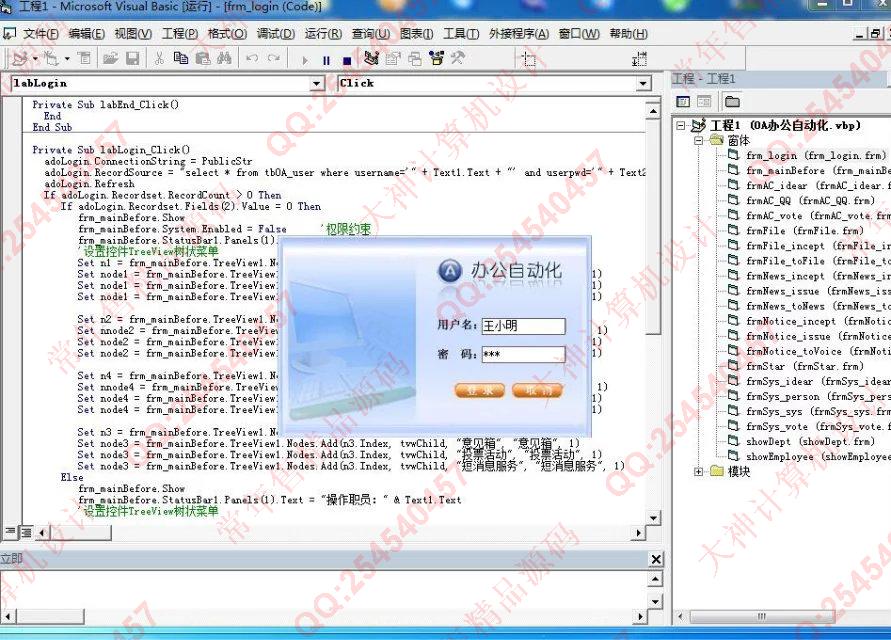Click the View Object icon in Project panel
This screenshot has width=891, height=640.
(x=704, y=102)
